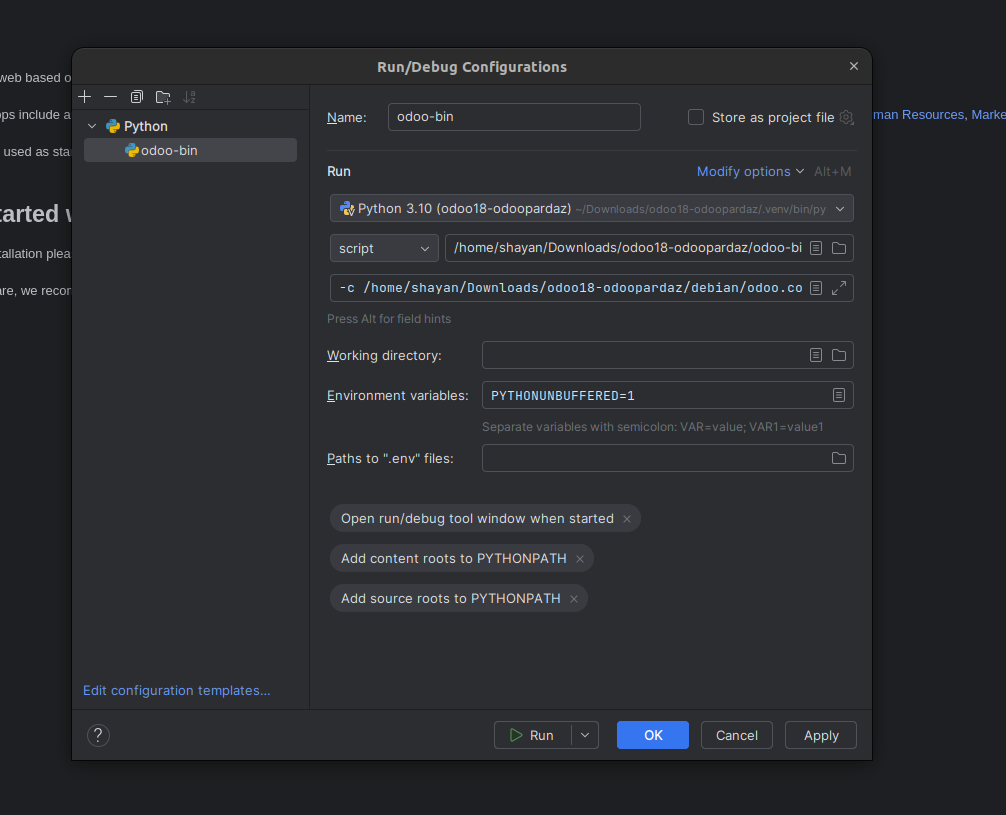Click the Apply button
The image size is (1006, 815).
coord(821,735)
